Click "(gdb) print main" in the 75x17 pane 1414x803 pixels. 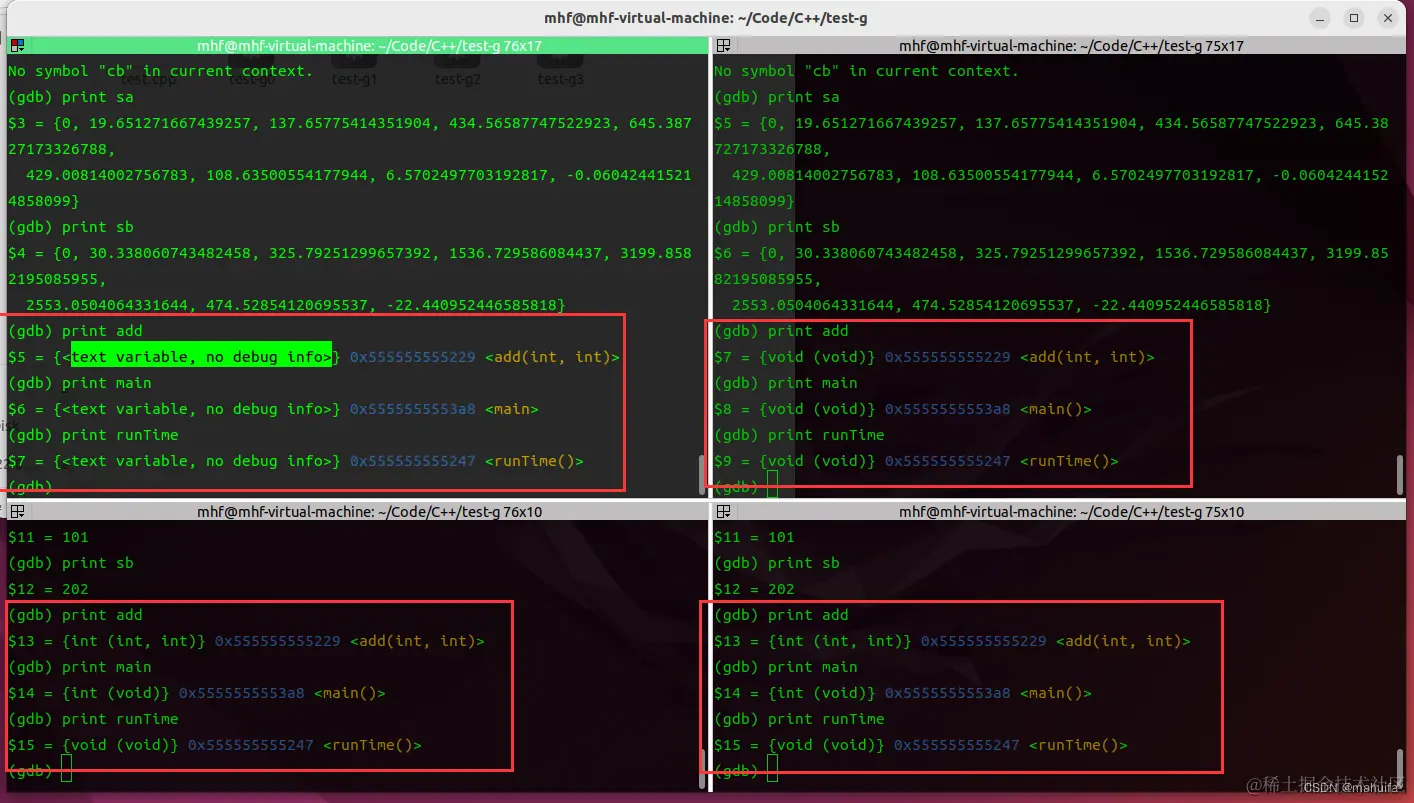pyautogui.click(x=785, y=383)
